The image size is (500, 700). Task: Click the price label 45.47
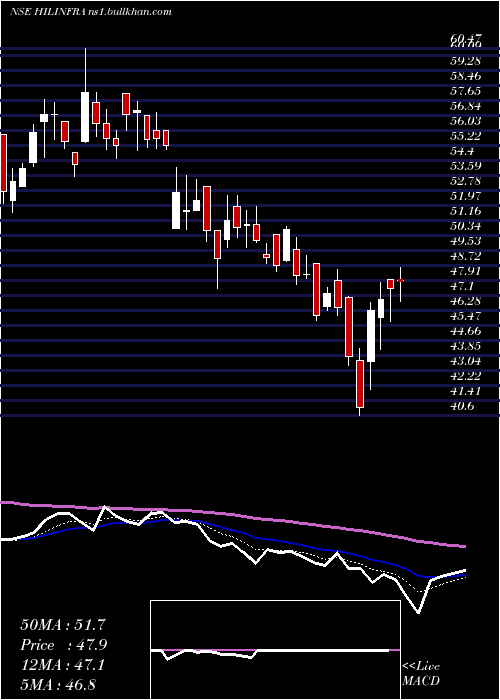click(465, 316)
